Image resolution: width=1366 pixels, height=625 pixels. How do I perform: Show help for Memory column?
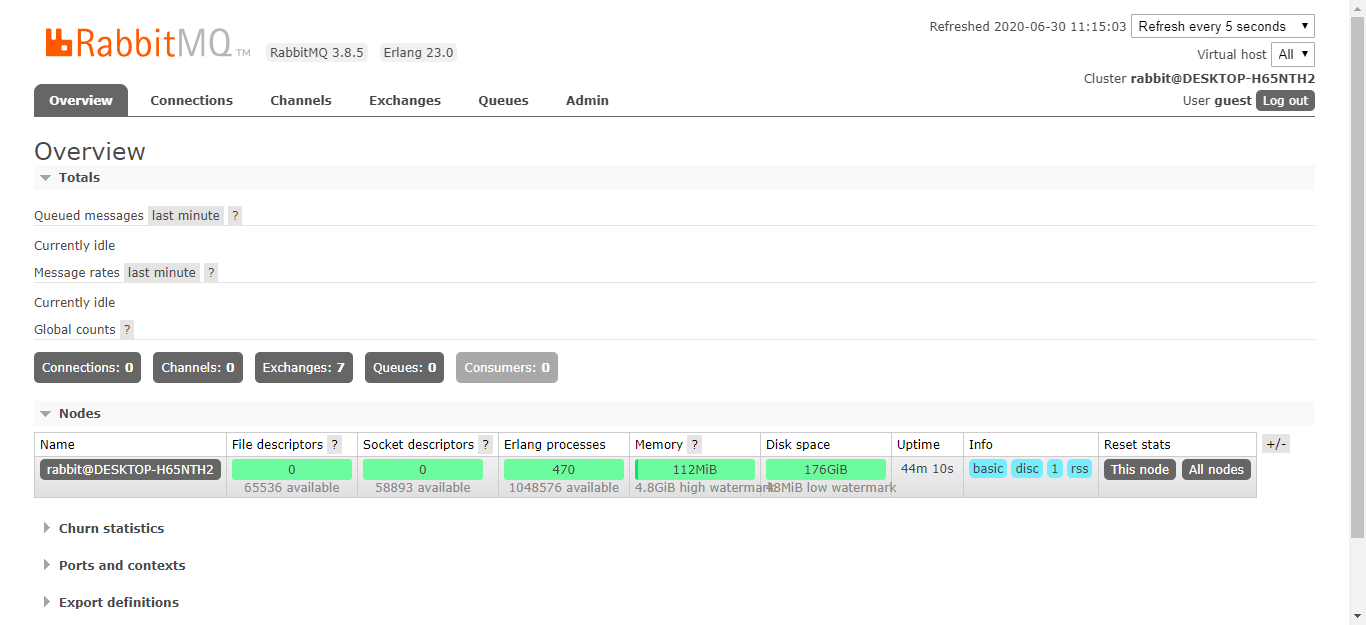pyautogui.click(x=694, y=444)
